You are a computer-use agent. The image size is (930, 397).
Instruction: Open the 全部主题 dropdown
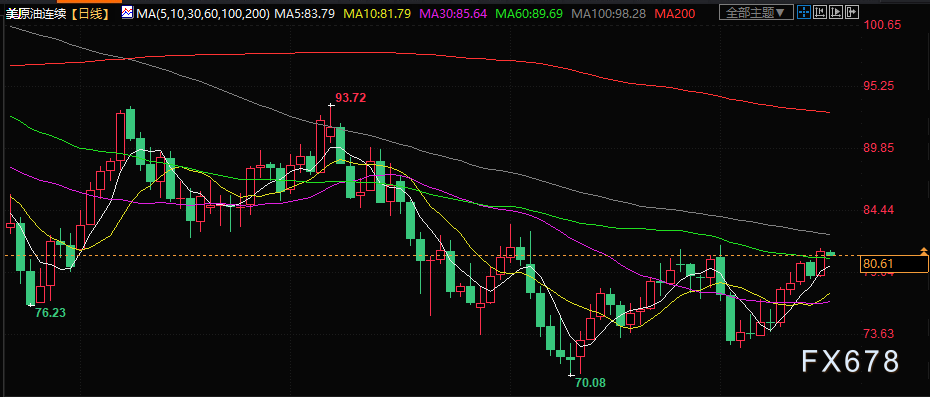(756, 12)
